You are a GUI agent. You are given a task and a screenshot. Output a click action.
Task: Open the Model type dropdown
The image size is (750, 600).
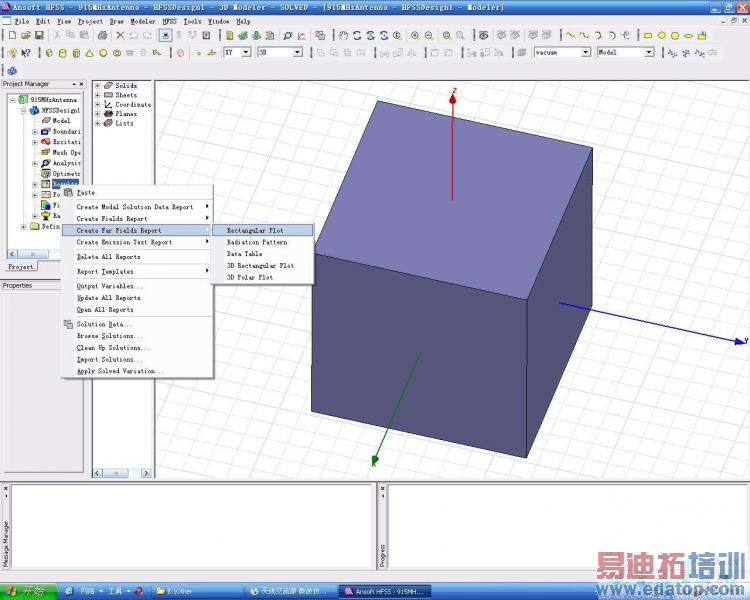(x=649, y=52)
